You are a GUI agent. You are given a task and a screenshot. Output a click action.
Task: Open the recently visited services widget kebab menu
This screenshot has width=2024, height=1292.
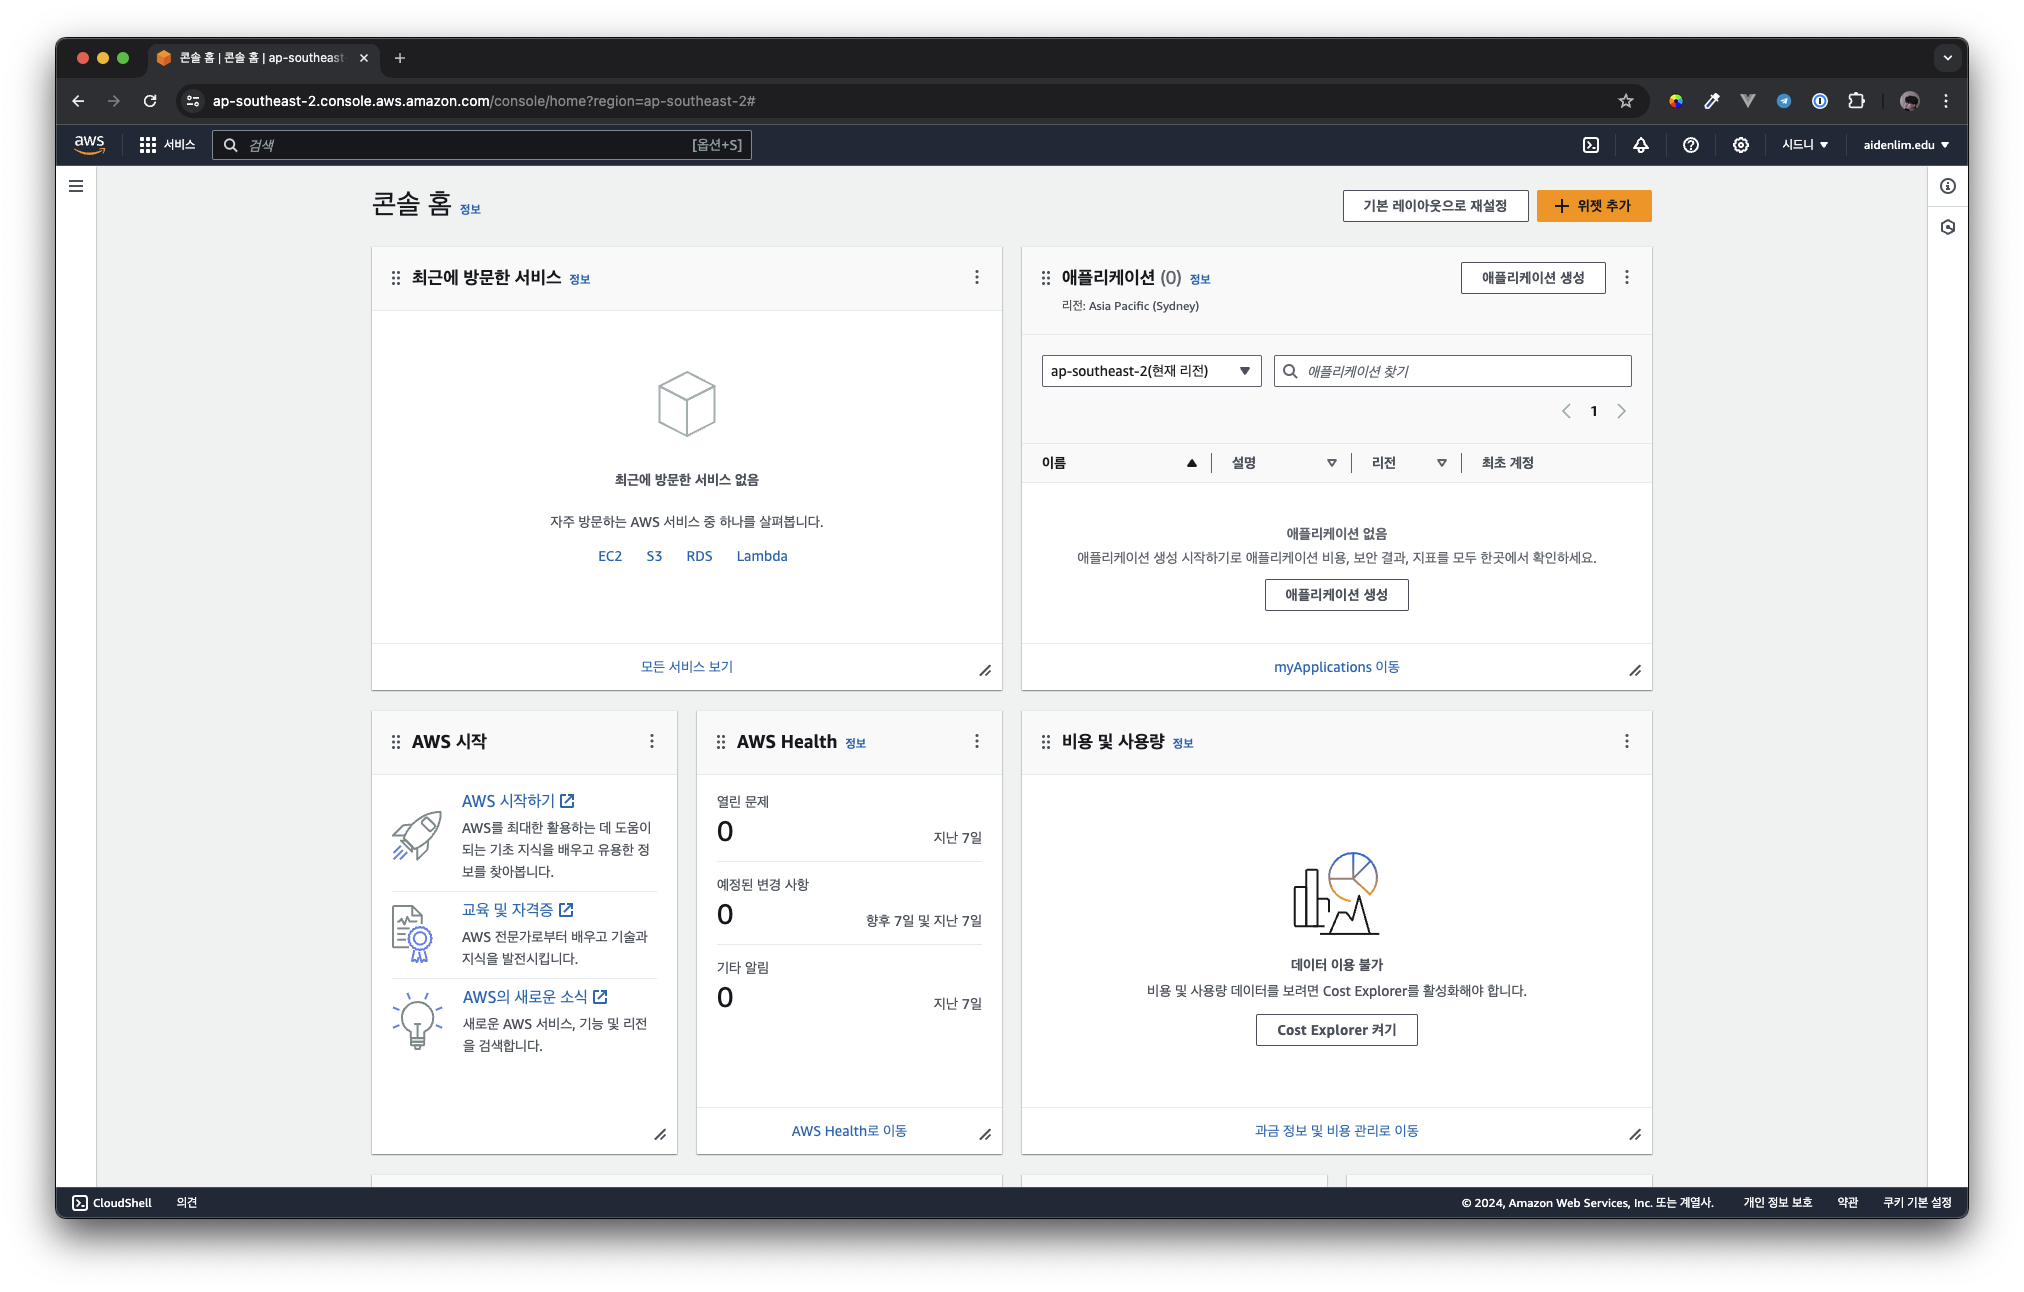point(977,277)
